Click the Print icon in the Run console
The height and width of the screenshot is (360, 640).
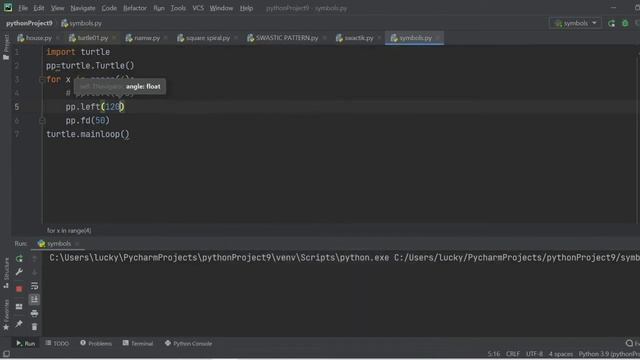coord(34,313)
